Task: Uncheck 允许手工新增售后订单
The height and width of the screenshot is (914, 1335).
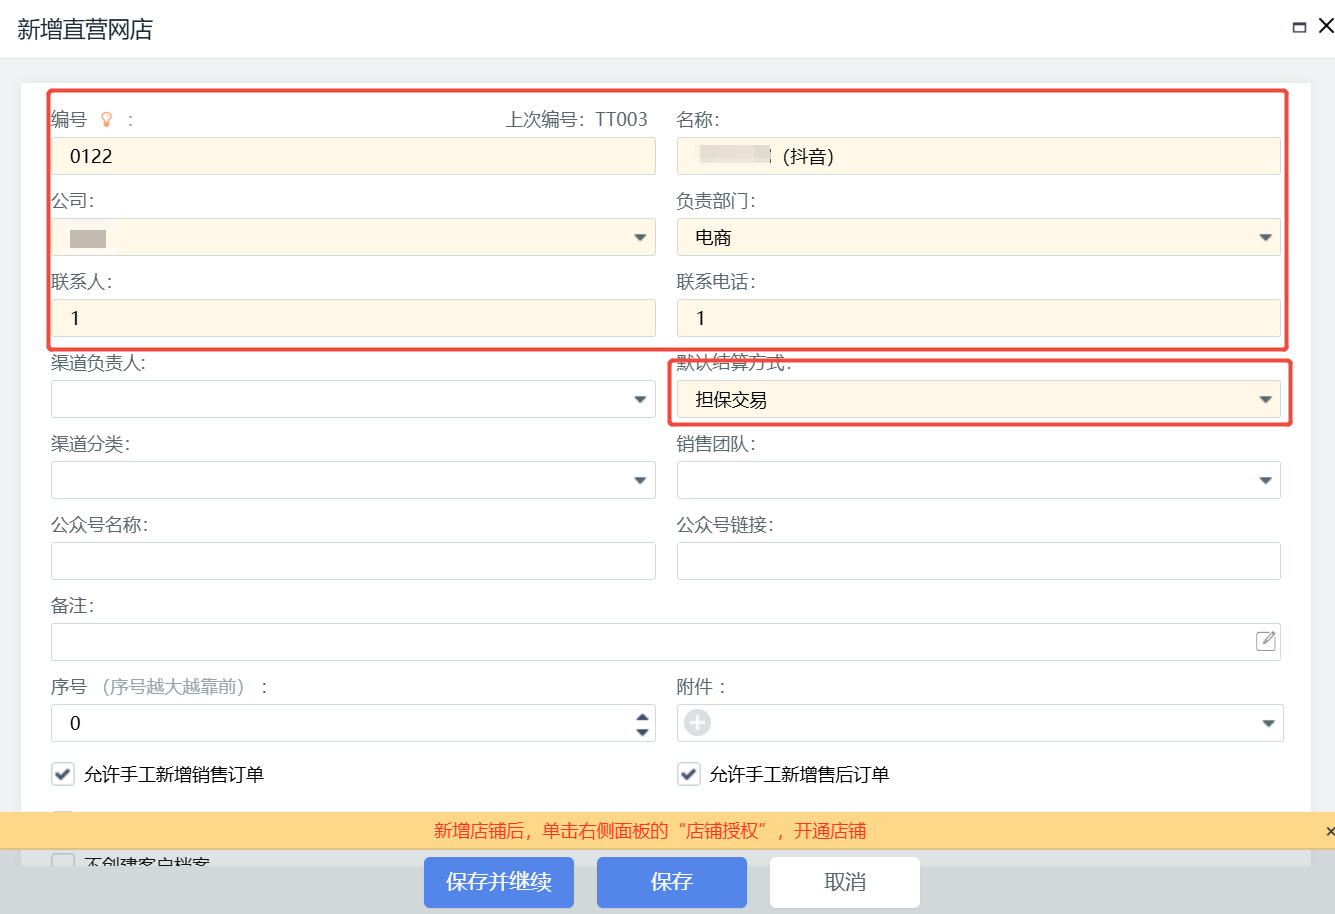Action: point(689,773)
